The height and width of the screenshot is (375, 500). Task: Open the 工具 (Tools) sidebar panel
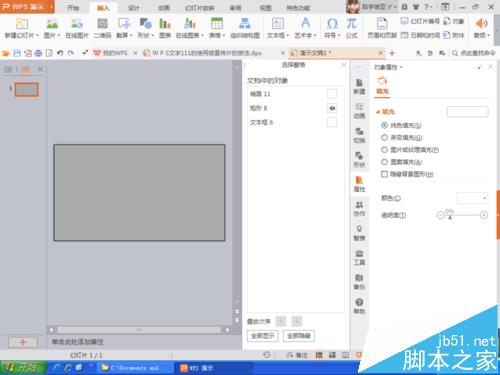(359, 257)
